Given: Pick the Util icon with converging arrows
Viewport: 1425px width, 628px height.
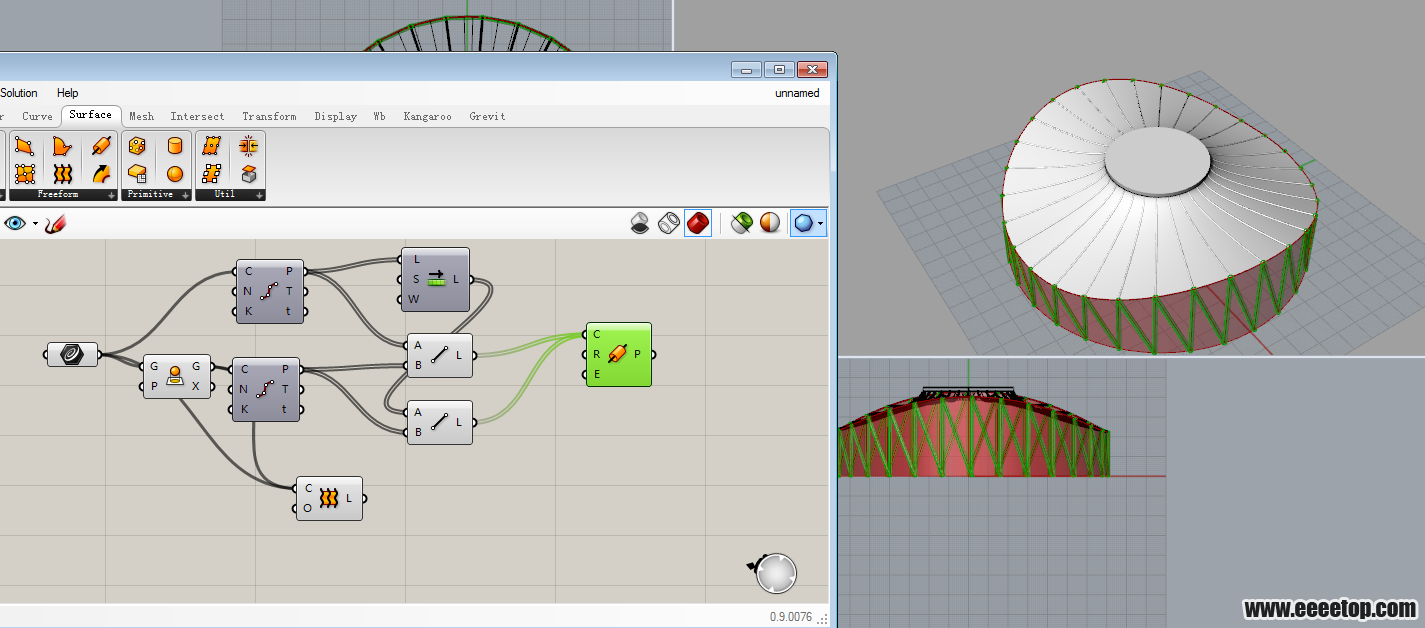Looking at the screenshot, I should pos(249,147).
